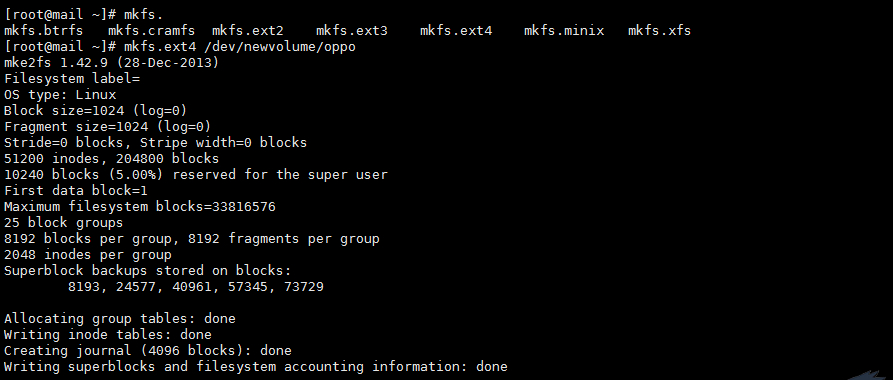This screenshot has height=380, width=893.
Task: Click the mkfs.ext4 completion entry
Action: 456,31
